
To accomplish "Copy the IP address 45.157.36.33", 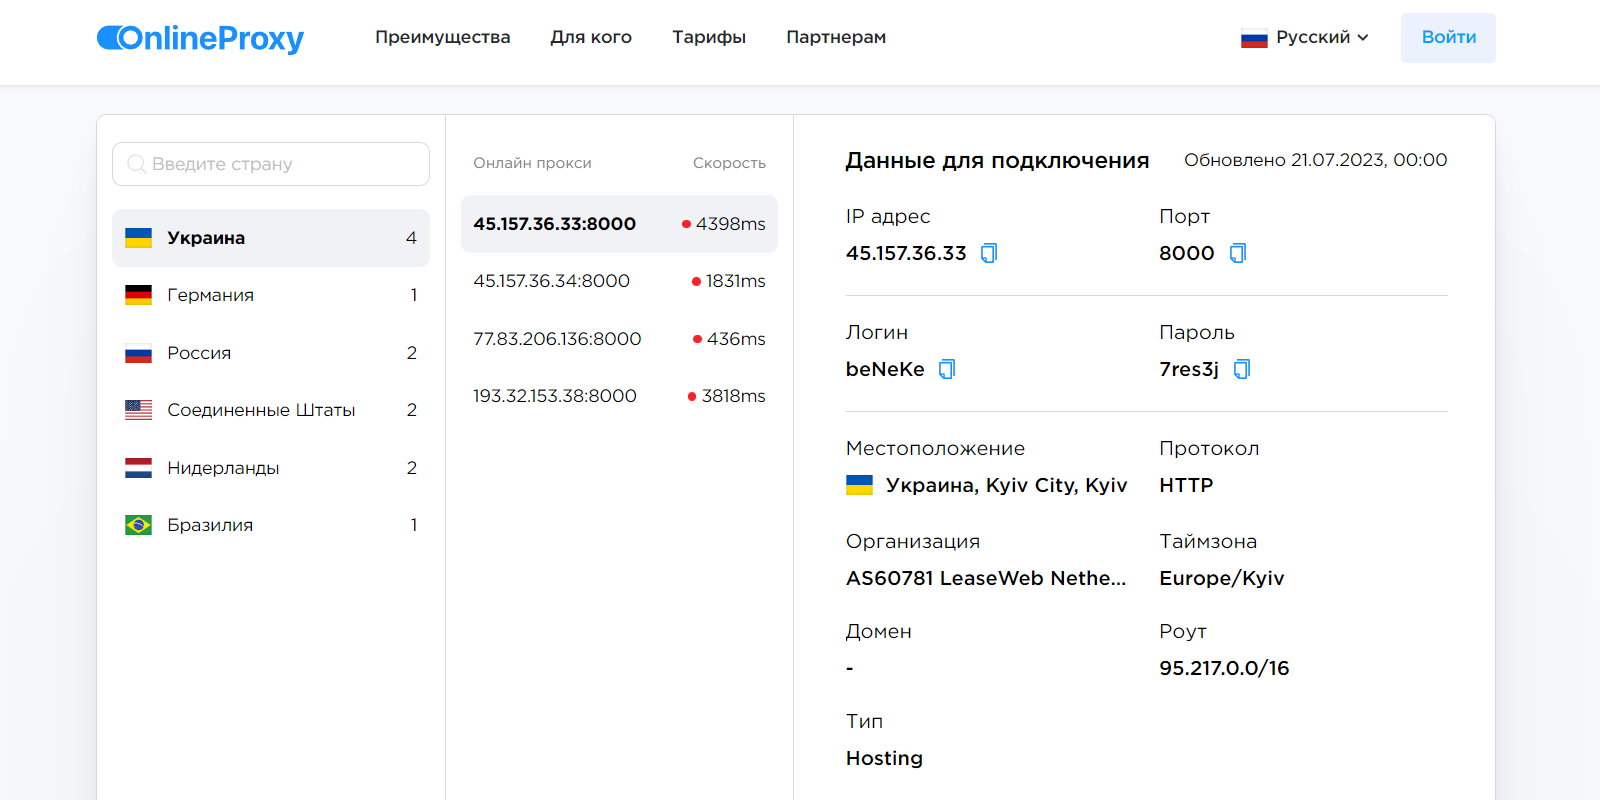I will 988,253.
